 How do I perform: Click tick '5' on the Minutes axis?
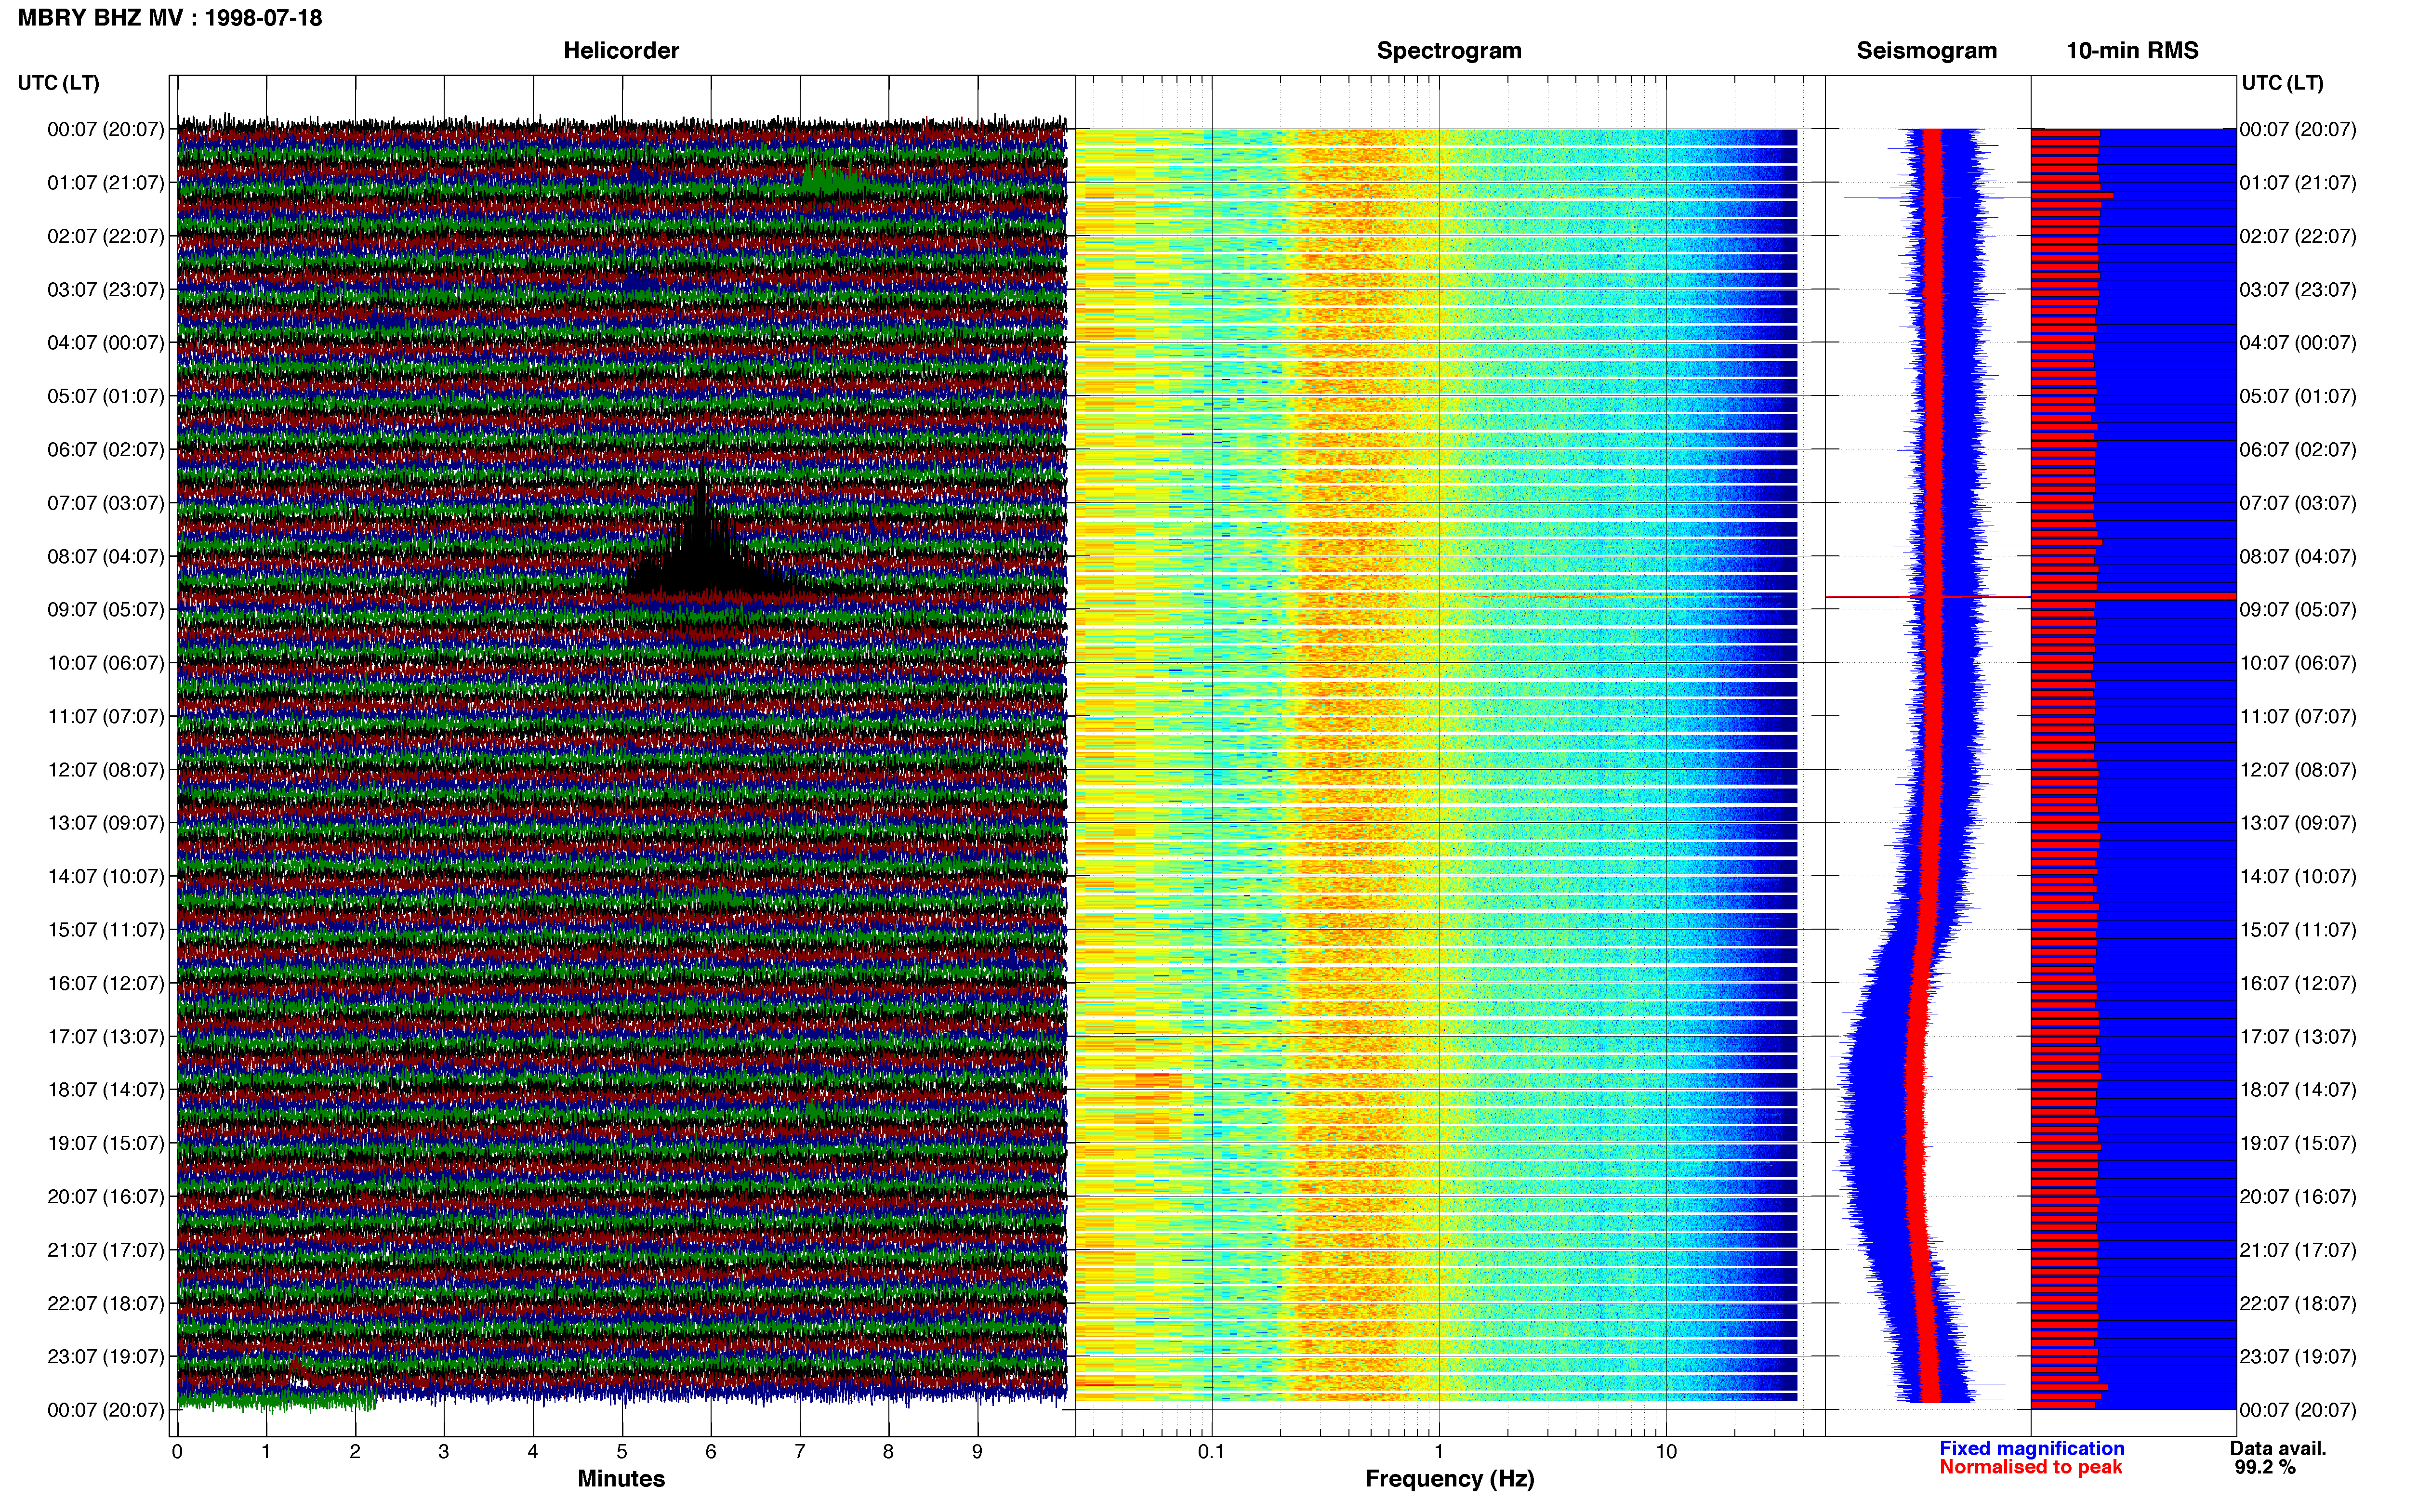pyautogui.click(x=622, y=1452)
